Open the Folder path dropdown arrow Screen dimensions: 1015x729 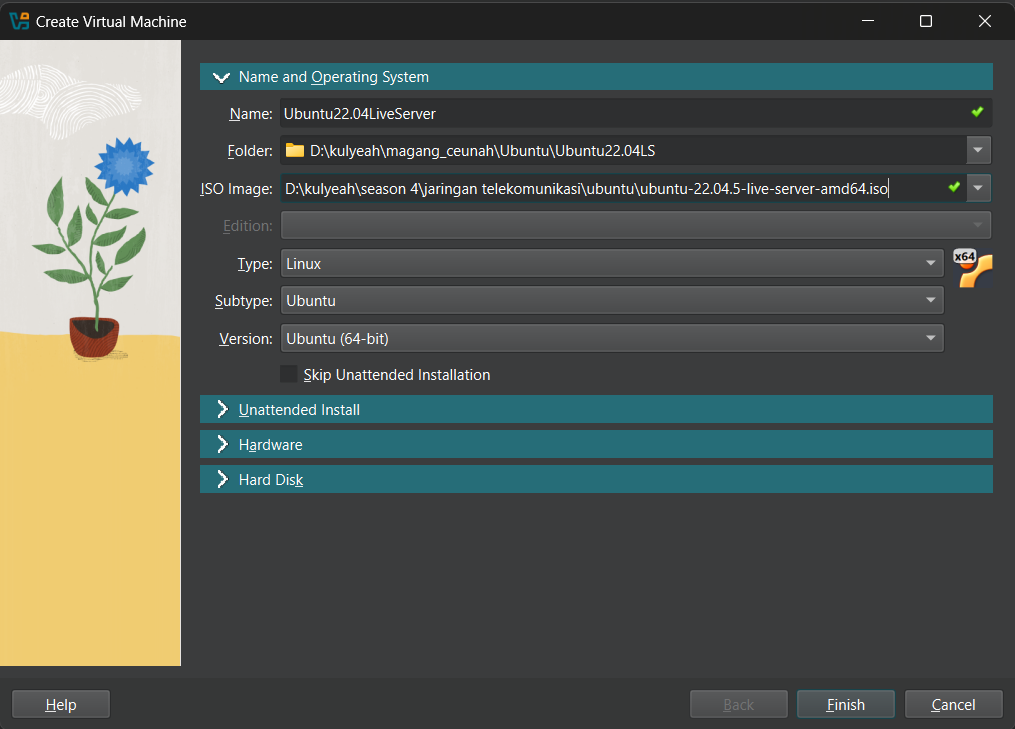[x=978, y=150]
